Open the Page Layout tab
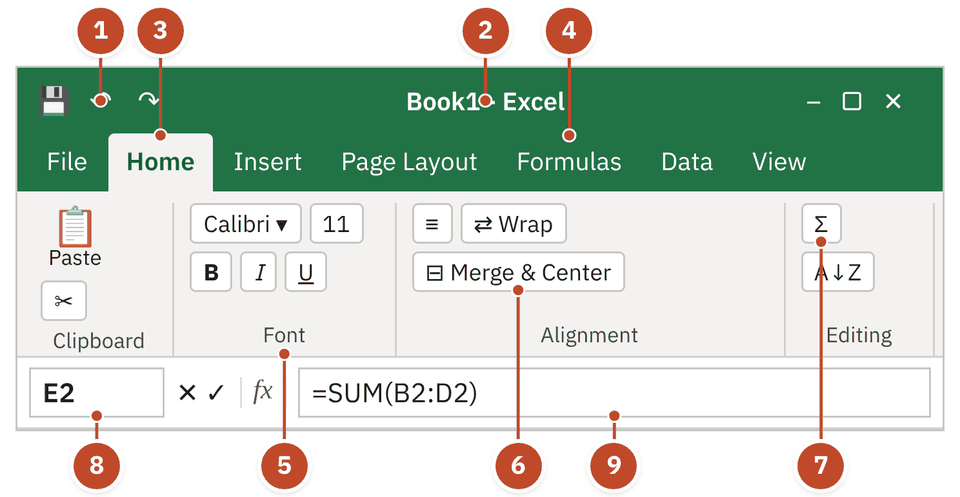This screenshot has width=960, height=497. (409, 162)
